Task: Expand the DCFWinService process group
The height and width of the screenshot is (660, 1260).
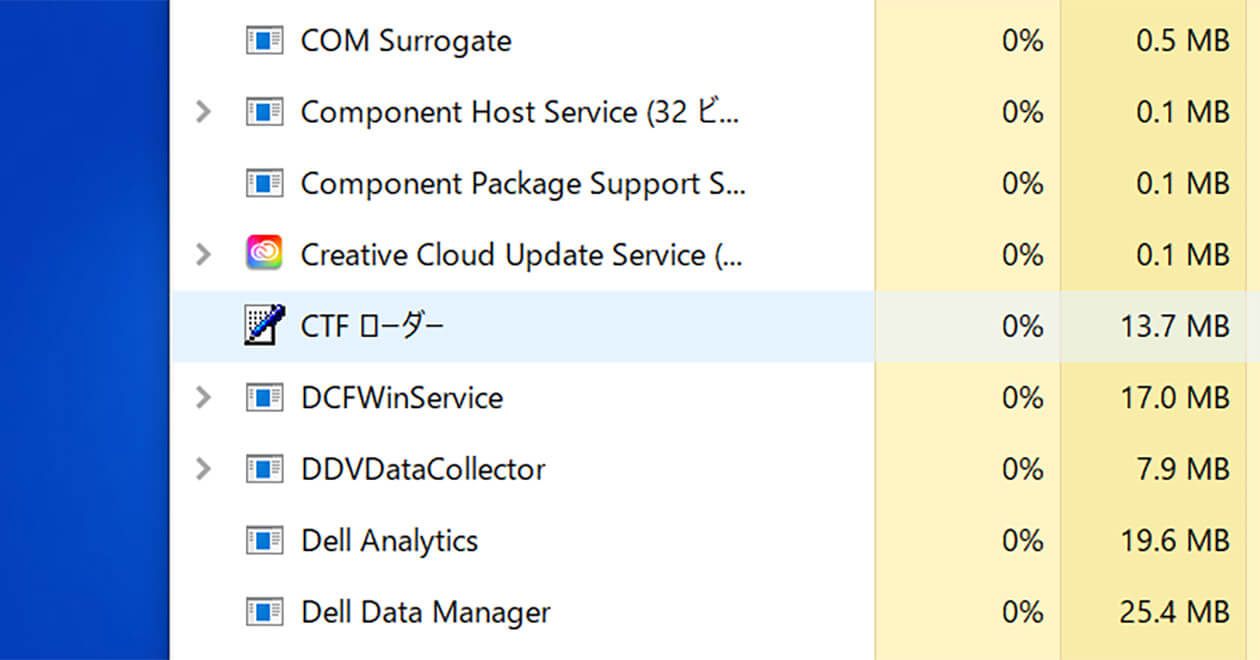Action: [x=203, y=397]
